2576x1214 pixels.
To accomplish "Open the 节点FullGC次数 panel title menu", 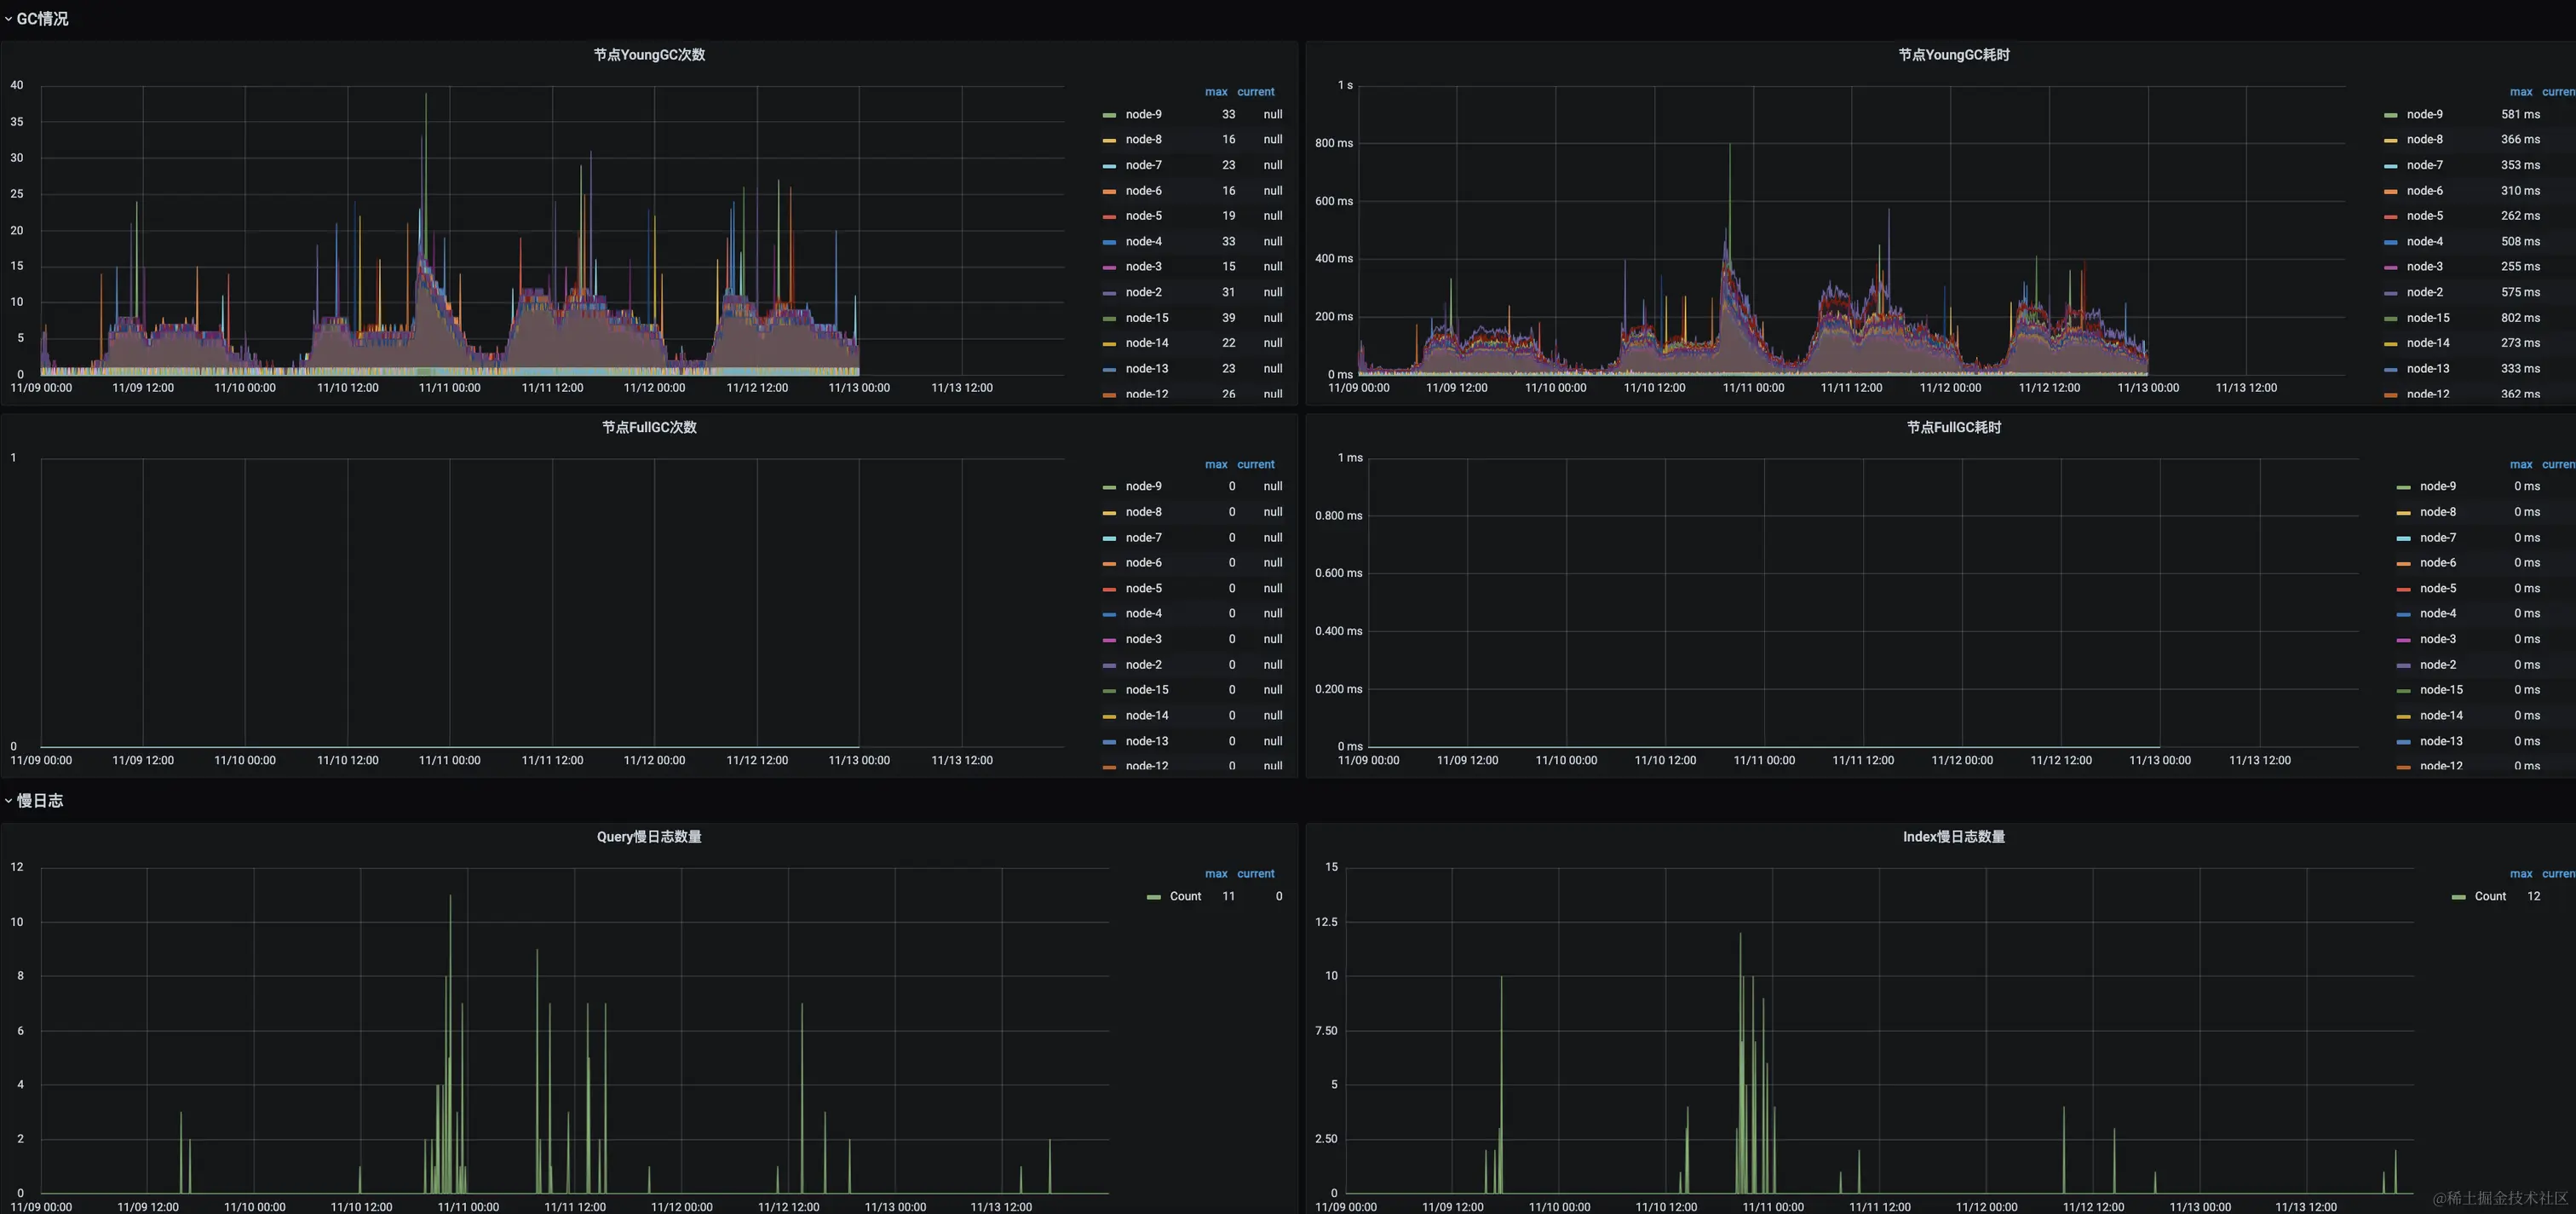I will pyautogui.click(x=649, y=427).
